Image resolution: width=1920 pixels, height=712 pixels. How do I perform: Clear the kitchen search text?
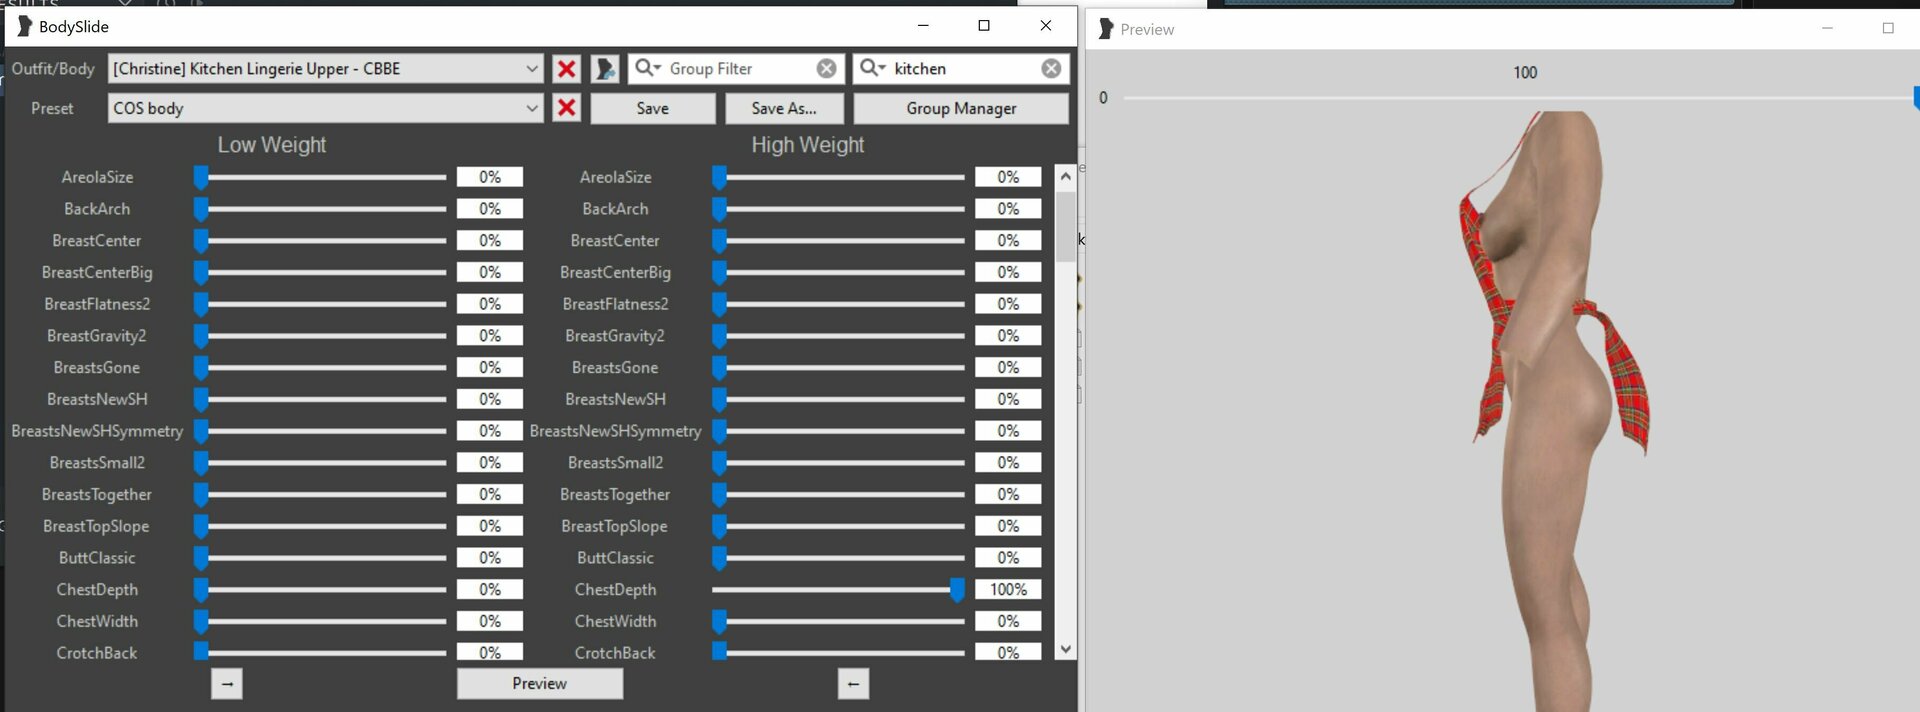point(1051,68)
